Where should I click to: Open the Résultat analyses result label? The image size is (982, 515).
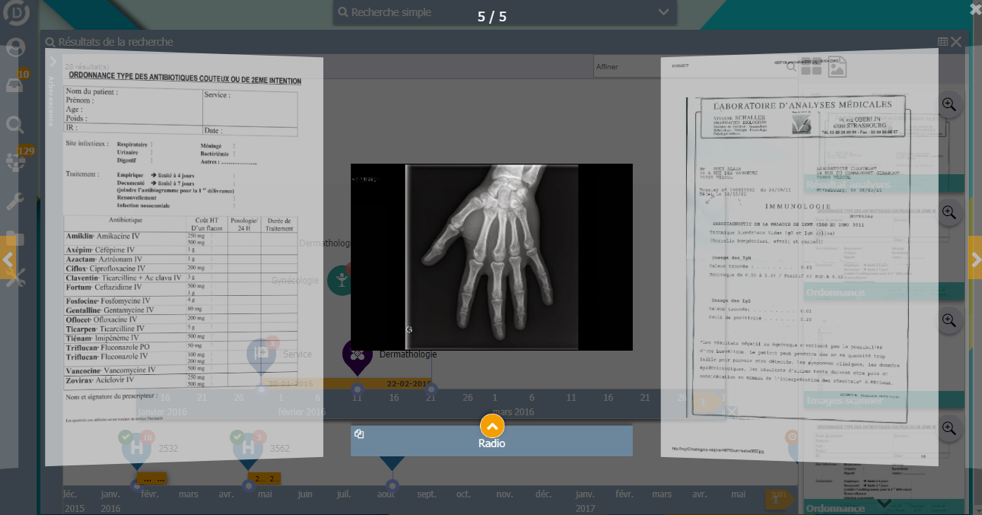coord(848,184)
